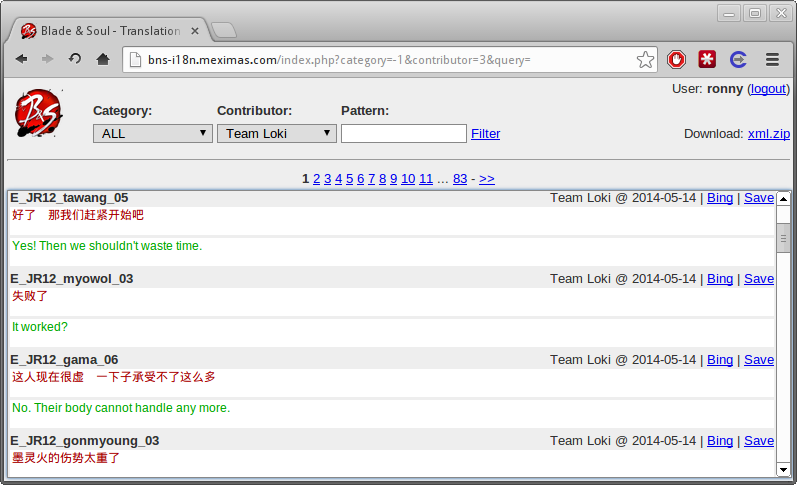Edit the translation 'It worked?'
This screenshot has width=797, height=485.
pos(391,332)
